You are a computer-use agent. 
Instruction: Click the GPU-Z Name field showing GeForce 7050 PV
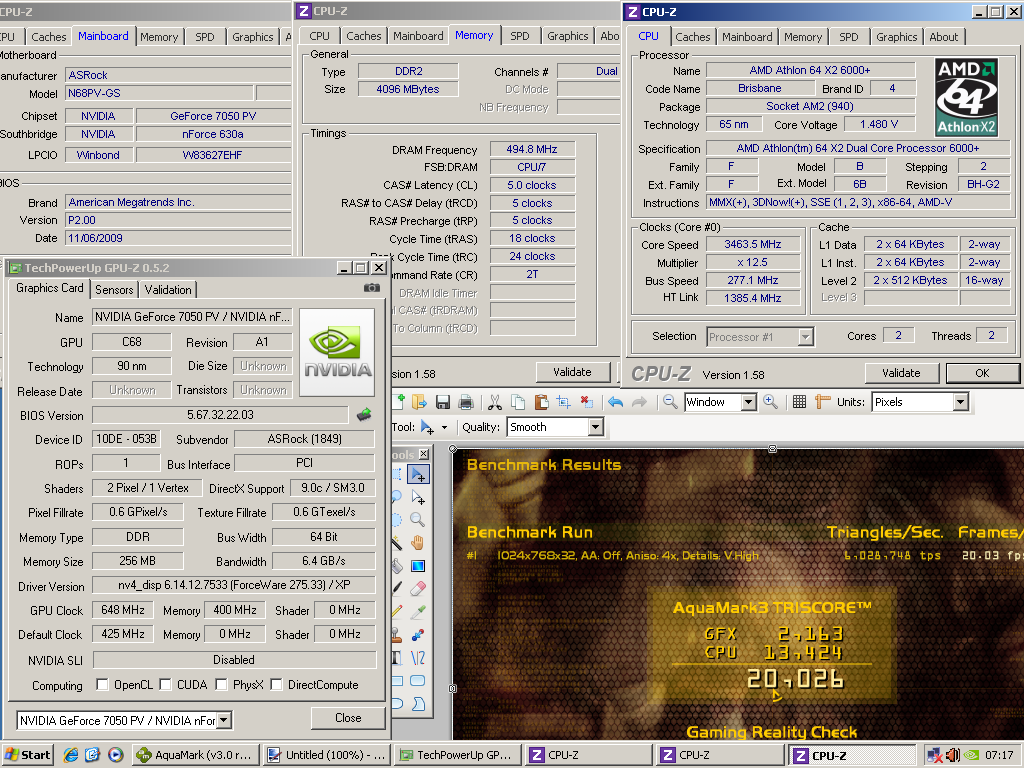[x=192, y=317]
